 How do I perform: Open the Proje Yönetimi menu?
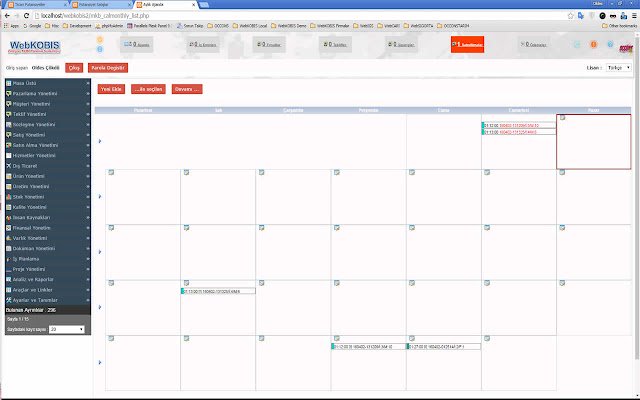point(48,269)
